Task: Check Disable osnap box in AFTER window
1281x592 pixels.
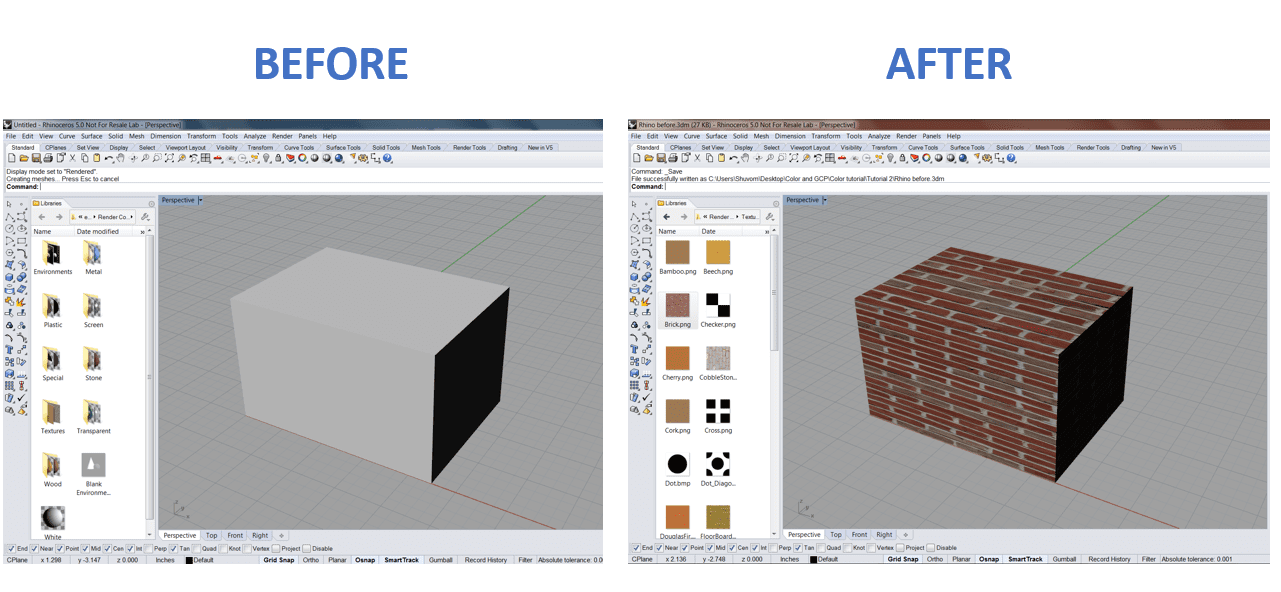Action: pyautogui.click(x=930, y=548)
